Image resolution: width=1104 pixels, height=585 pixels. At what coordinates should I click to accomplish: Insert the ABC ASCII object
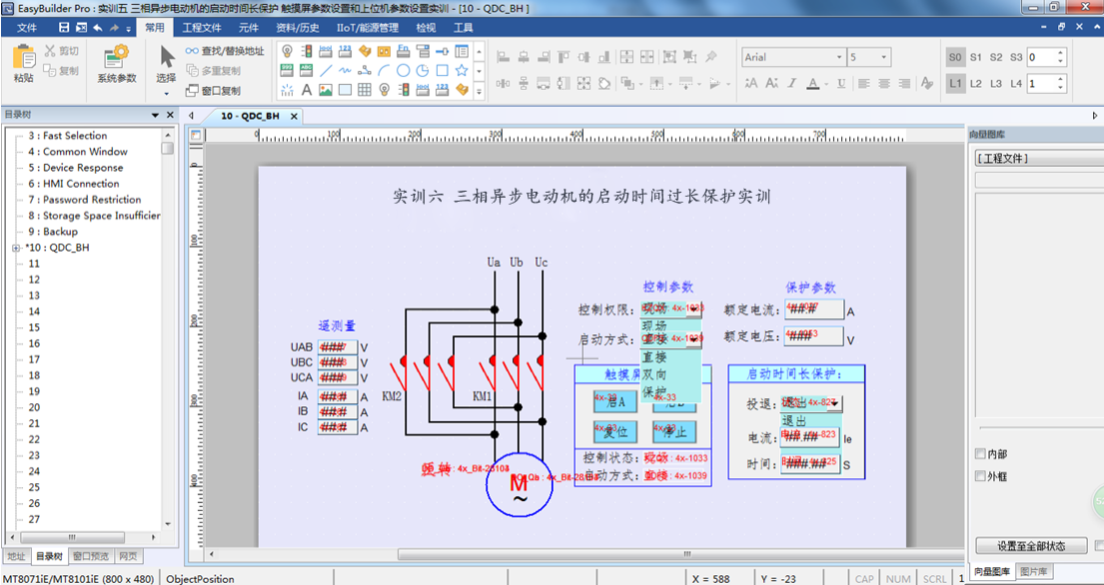coord(306,70)
